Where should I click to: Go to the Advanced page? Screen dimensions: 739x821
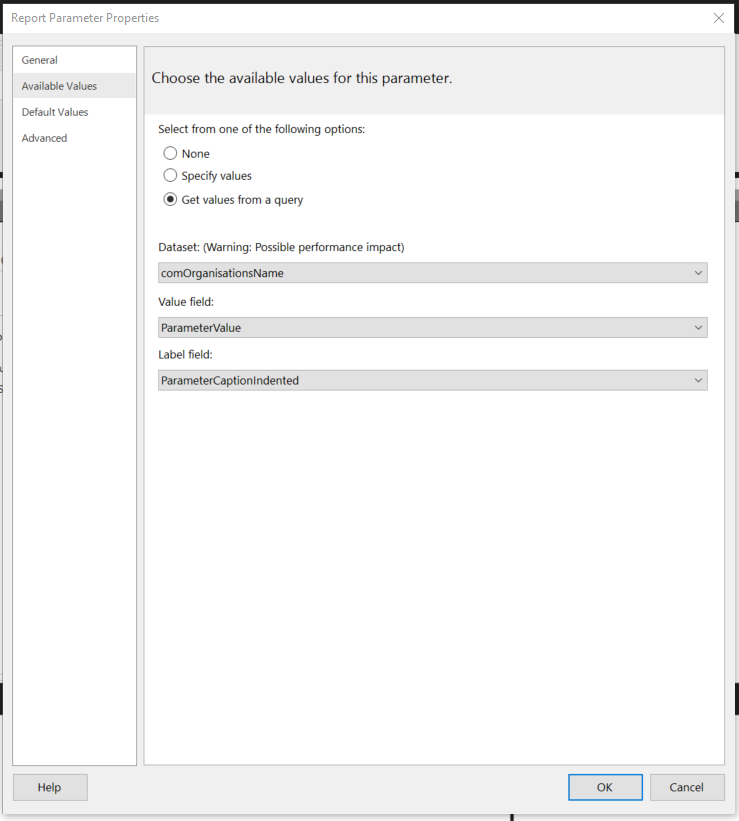tap(74, 138)
